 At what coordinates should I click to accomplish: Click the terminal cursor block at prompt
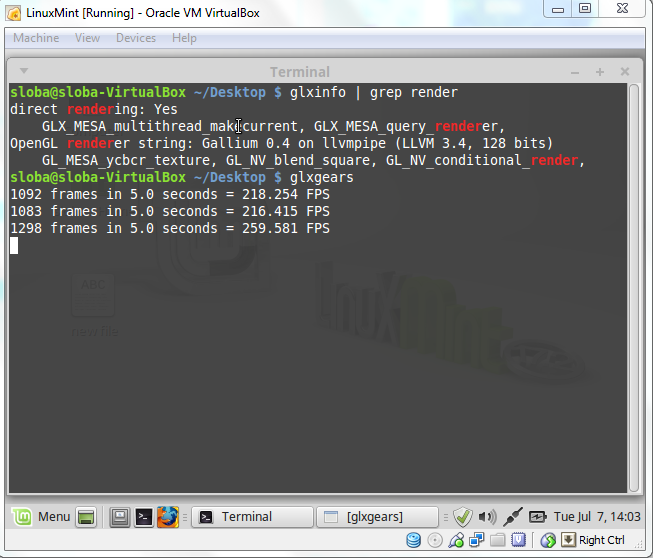pos(14,245)
